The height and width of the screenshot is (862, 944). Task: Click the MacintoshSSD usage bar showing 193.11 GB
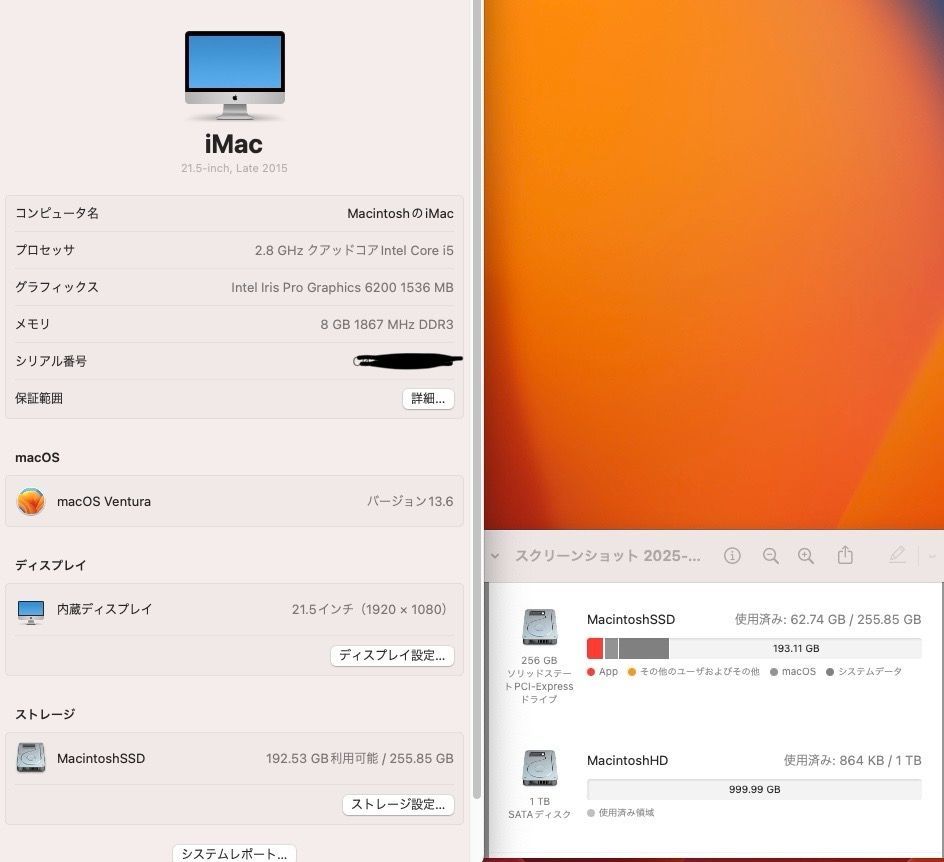coord(756,648)
